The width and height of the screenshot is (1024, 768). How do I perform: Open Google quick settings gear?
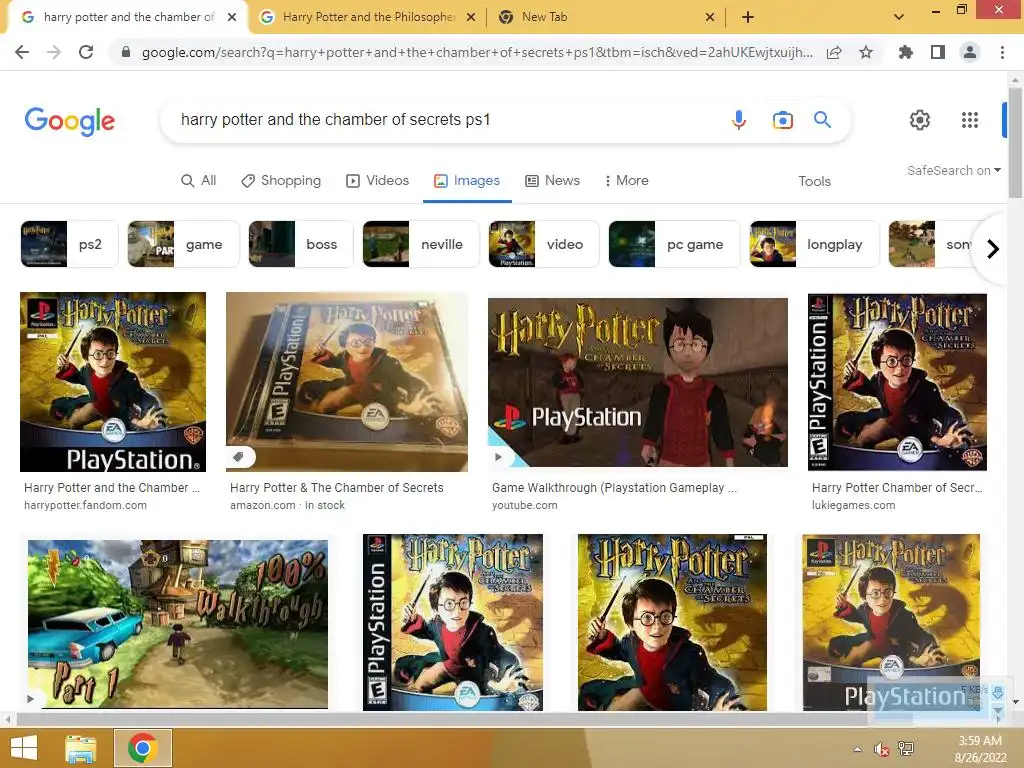coord(920,120)
